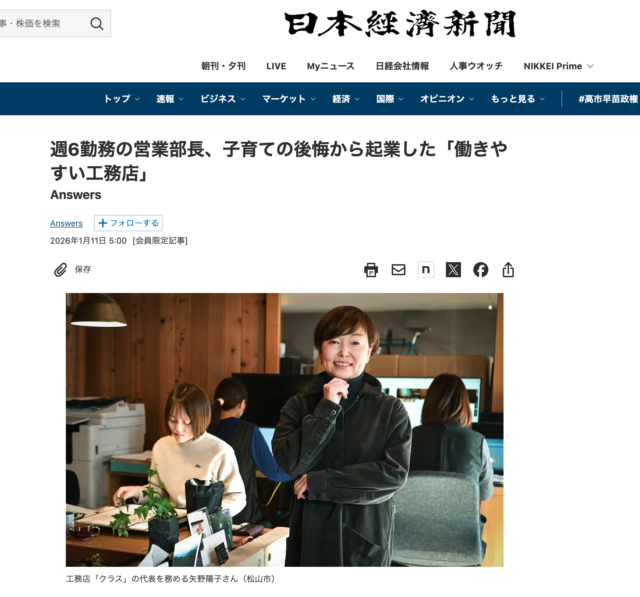Viewport: 640px width, 597px height.
Task: Share article on Facebook icon
Action: click(480, 270)
